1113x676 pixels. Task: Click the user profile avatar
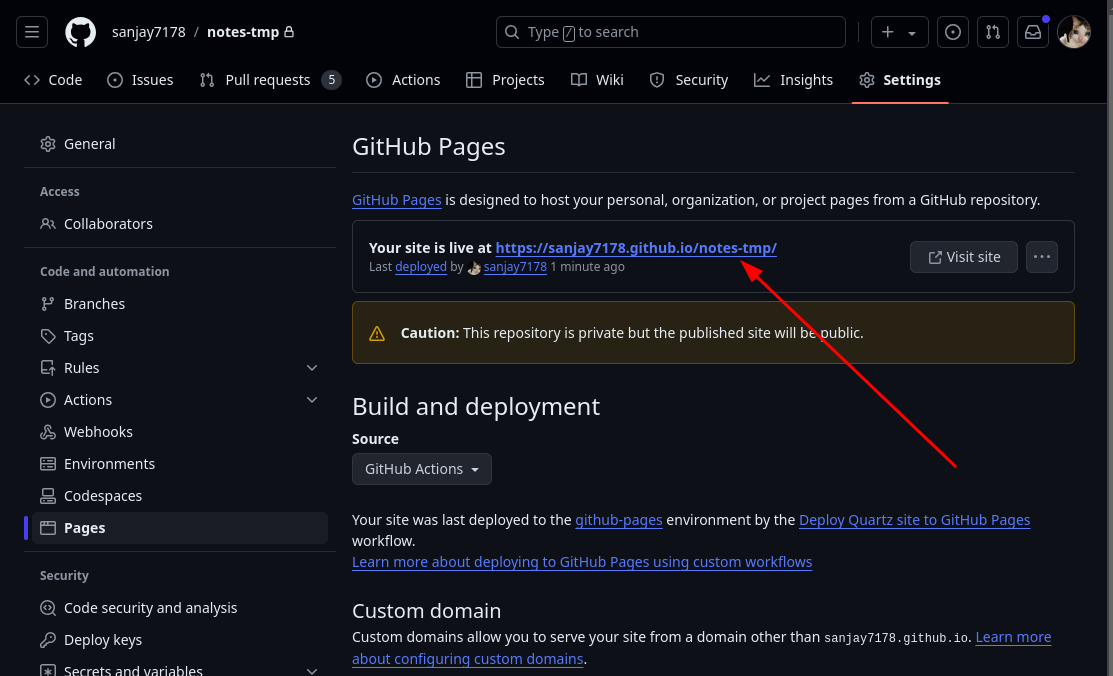[1074, 32]
